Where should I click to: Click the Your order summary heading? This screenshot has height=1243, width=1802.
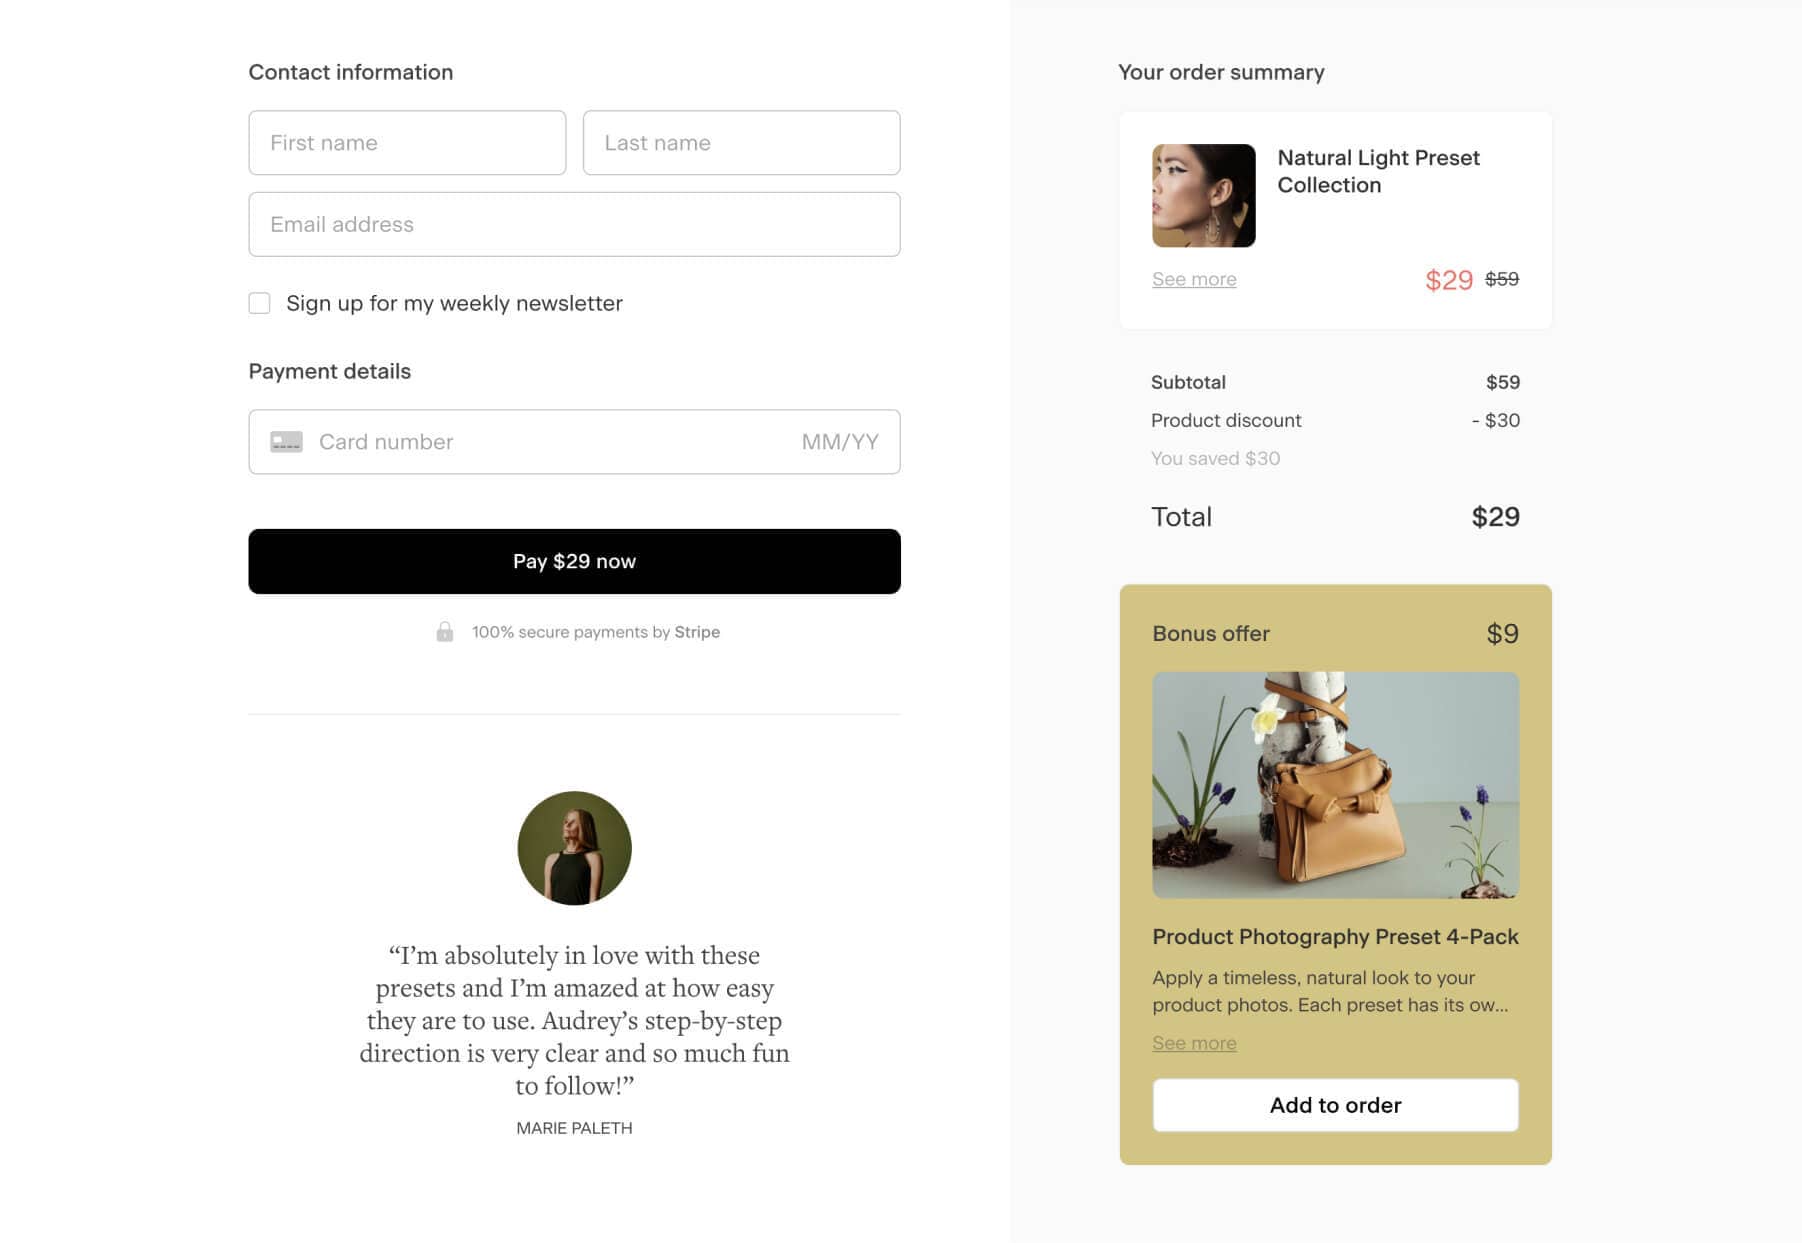pos(1221,71)
